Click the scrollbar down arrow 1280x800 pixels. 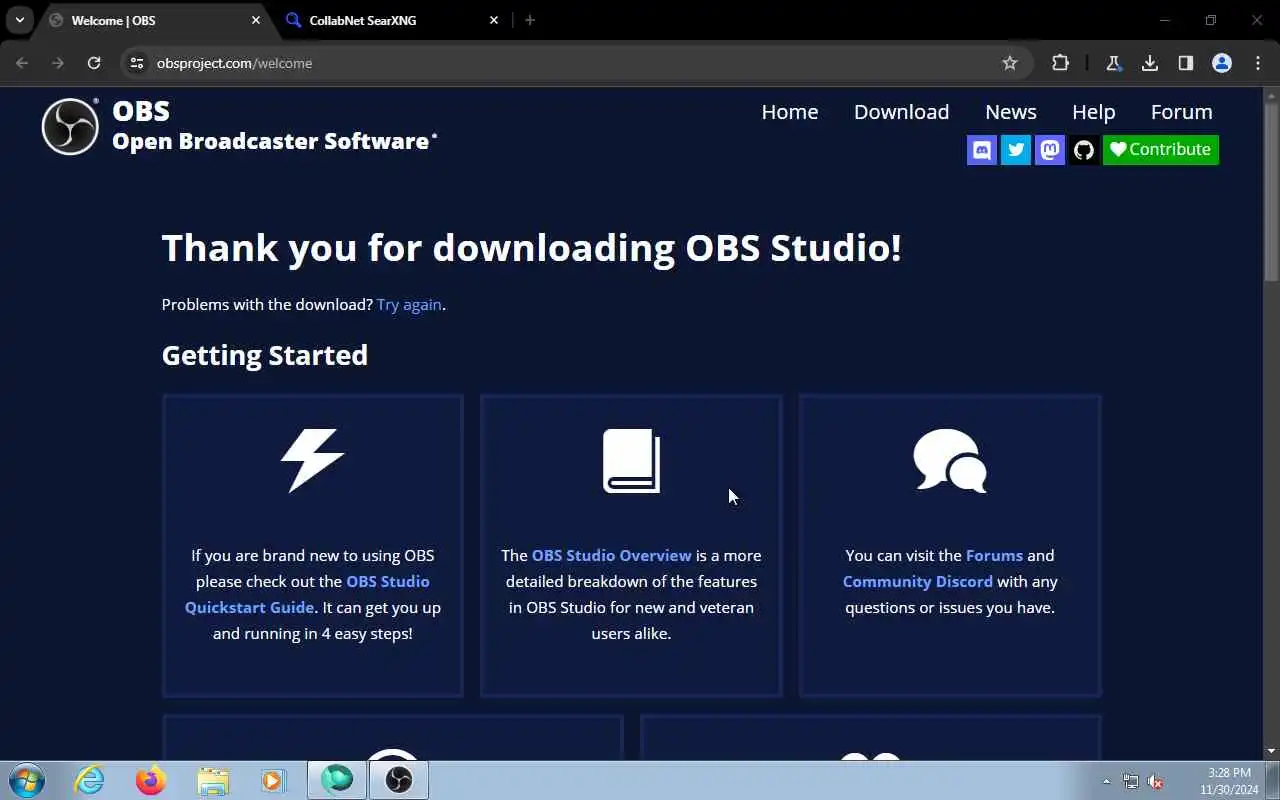1271,751
